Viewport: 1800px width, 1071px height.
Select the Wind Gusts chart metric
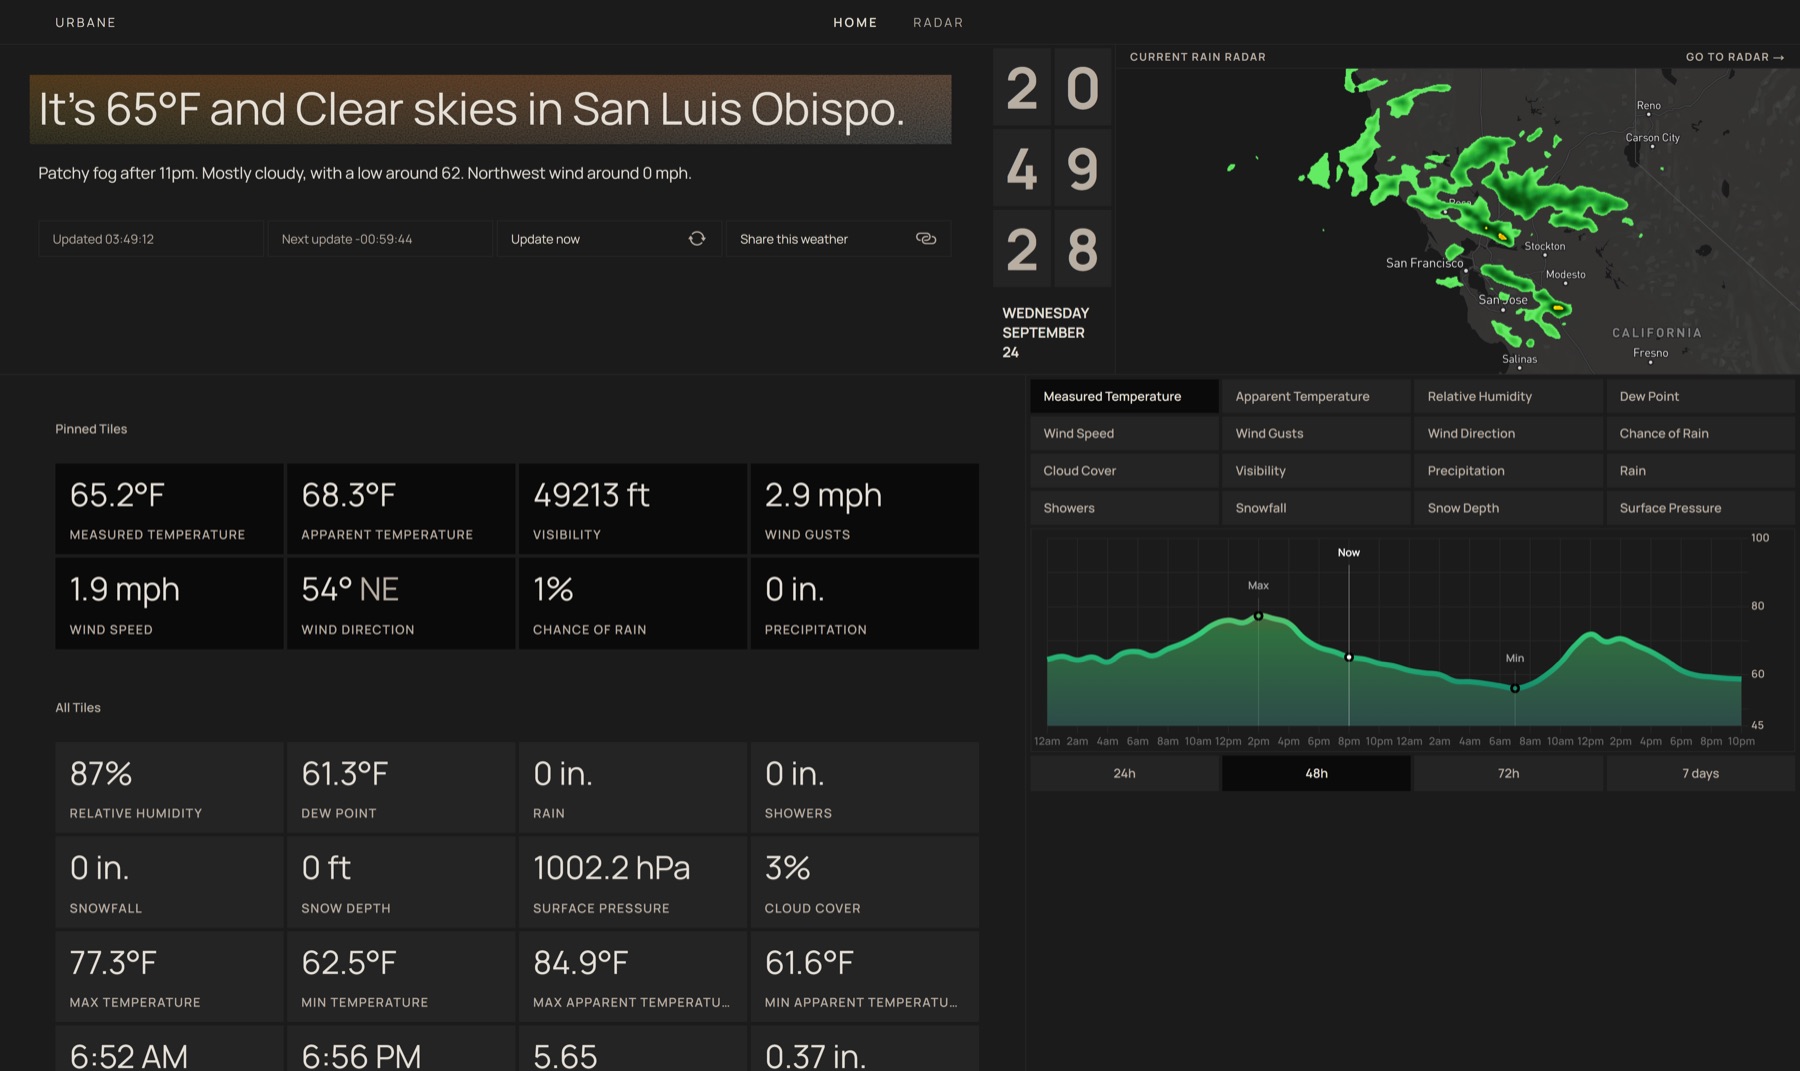point(1316,433)
